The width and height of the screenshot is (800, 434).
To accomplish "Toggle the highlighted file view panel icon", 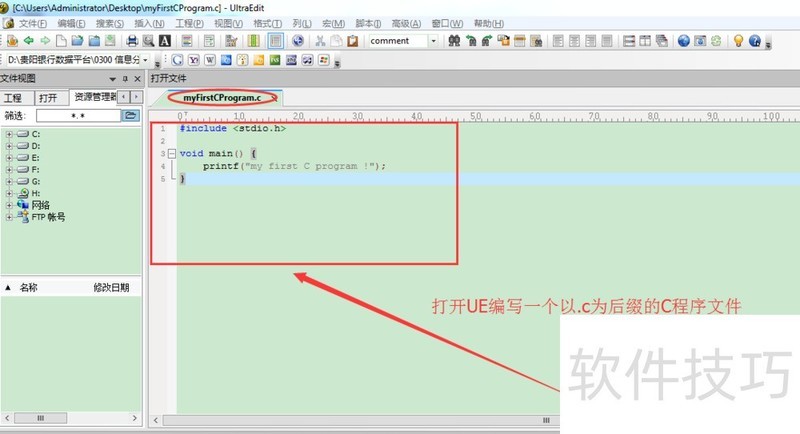I will (276, 41).
